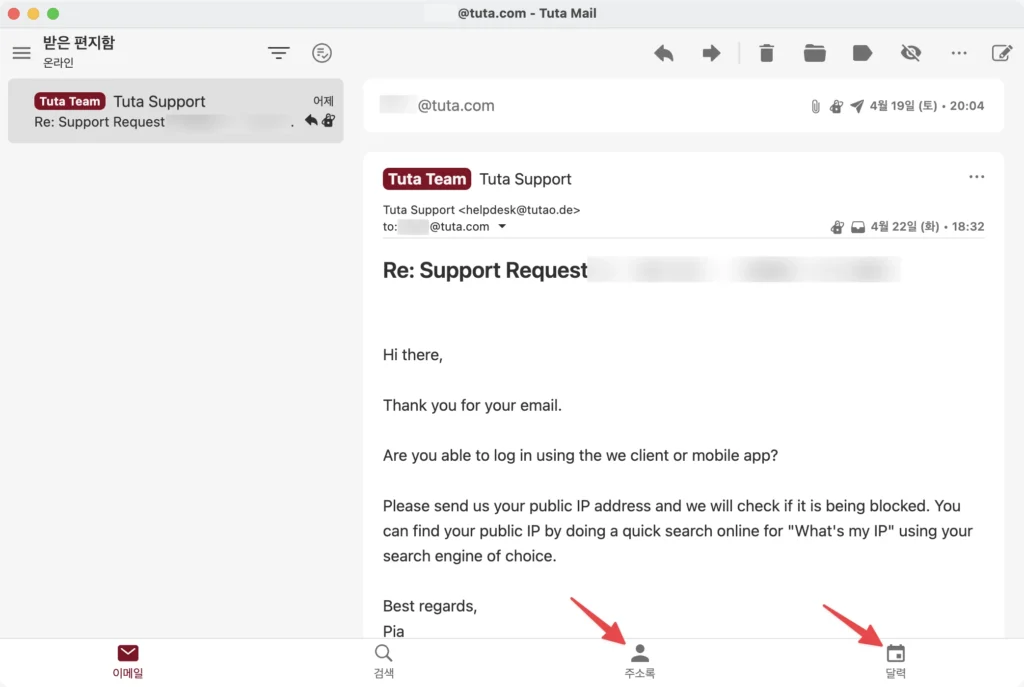Open the toolbar's three-dot more menu
1024x687 pixels.
[x=959, y=53]
